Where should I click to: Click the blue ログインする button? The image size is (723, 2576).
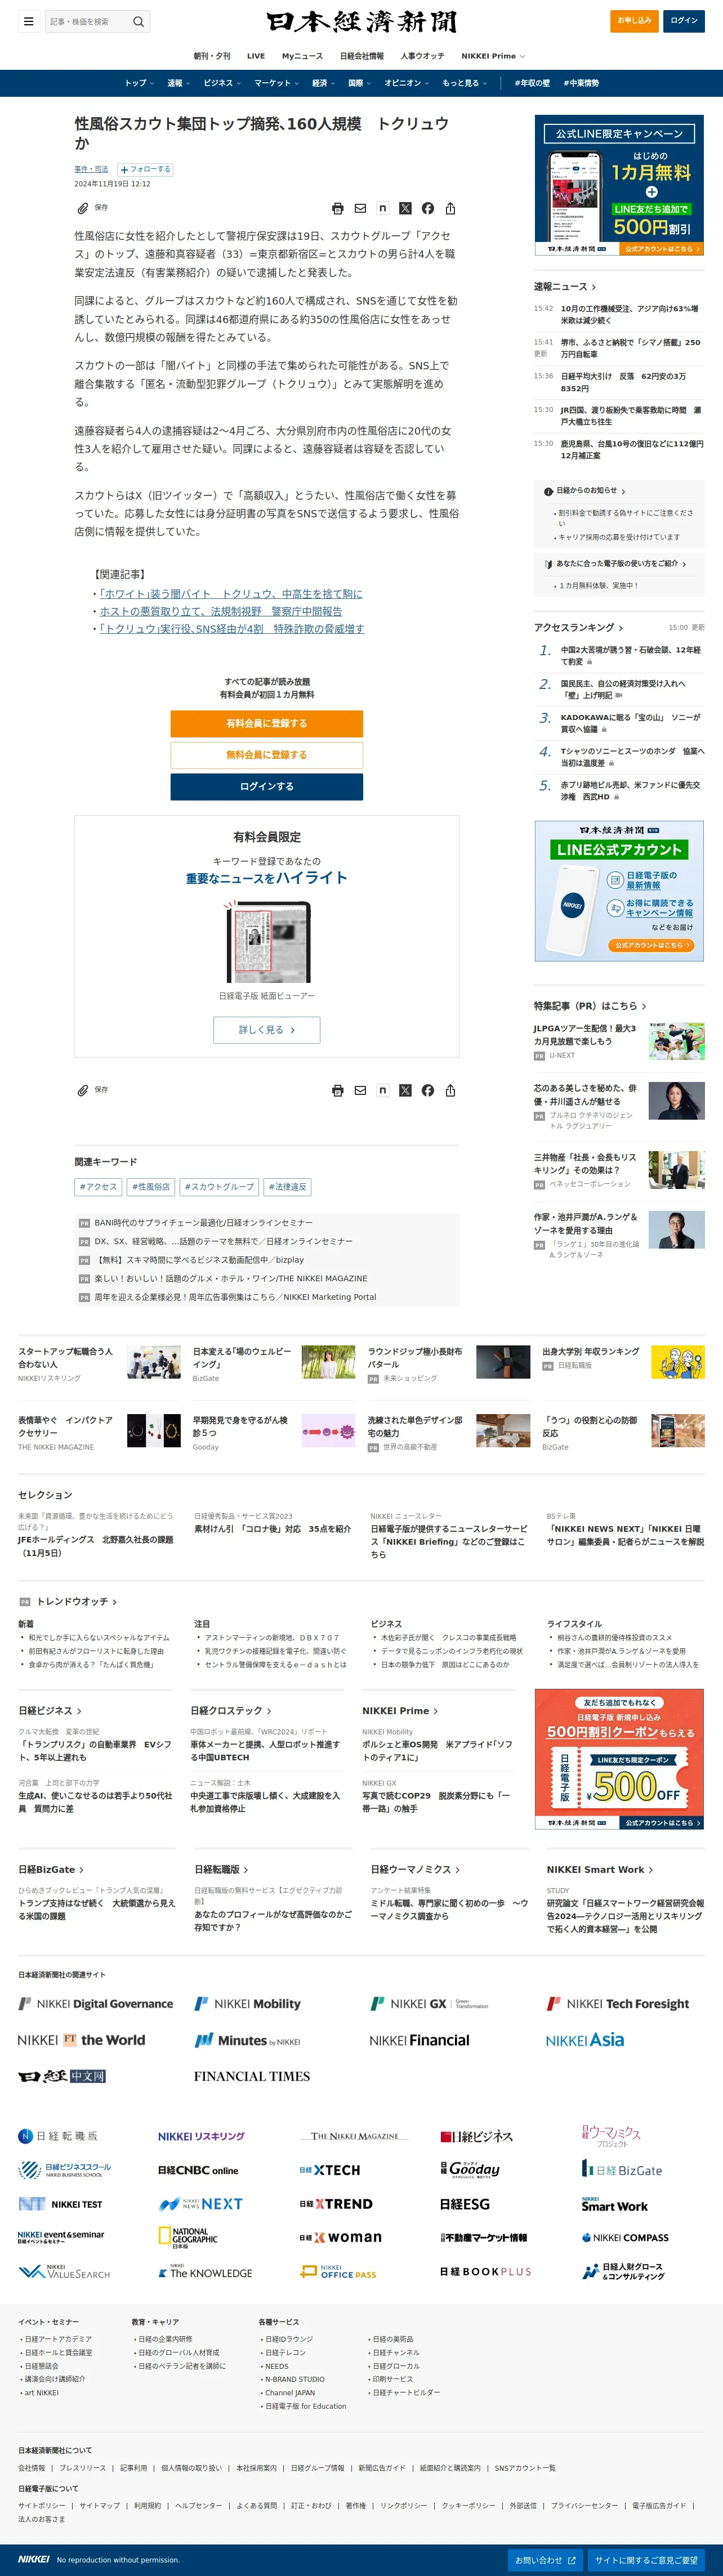tap(266, 787)
